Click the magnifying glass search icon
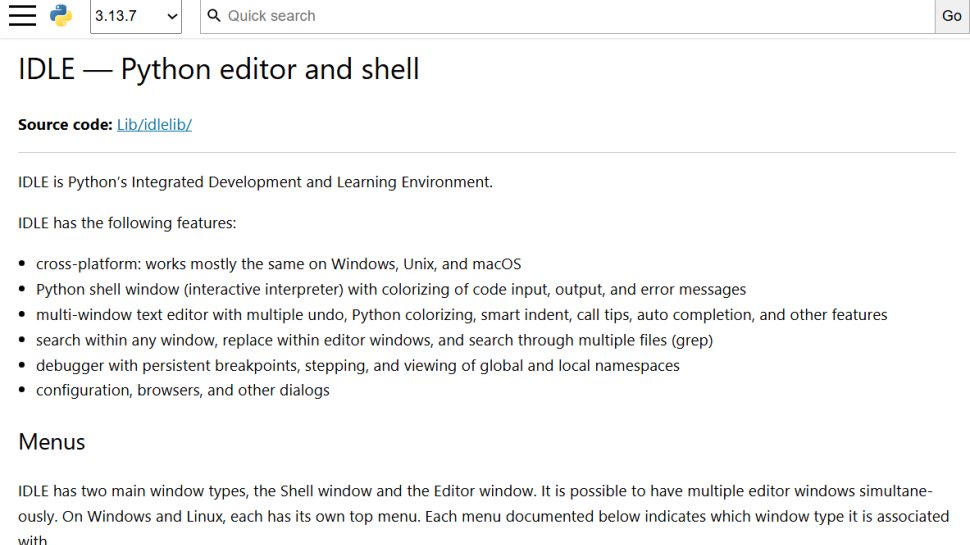 point(214,15)
